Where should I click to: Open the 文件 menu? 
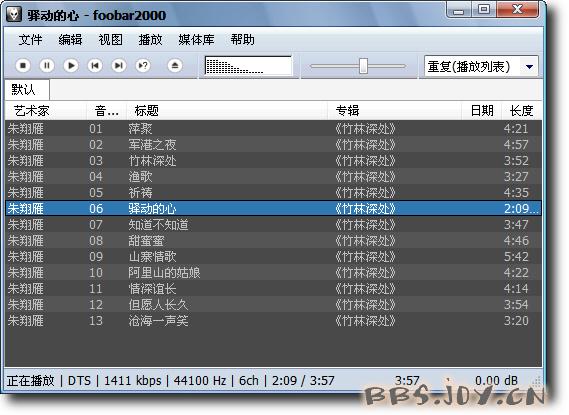(x=30, y=40)
